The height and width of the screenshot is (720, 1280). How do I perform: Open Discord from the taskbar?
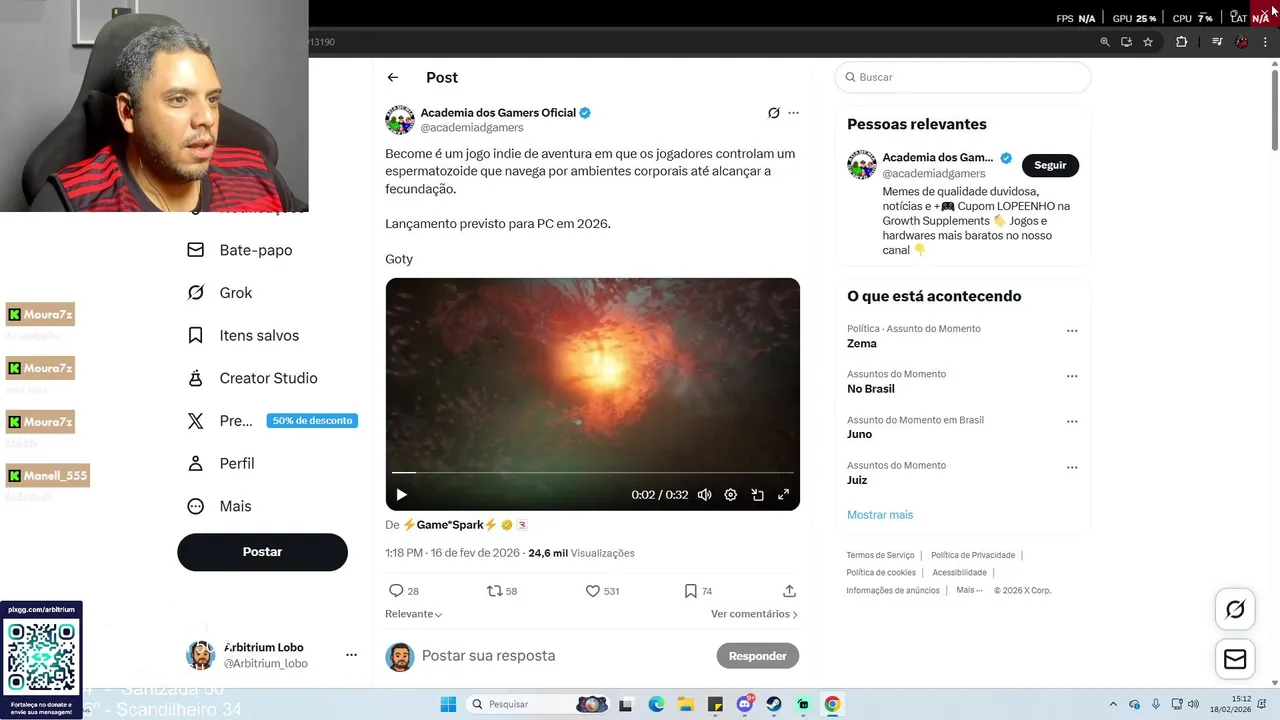pyautogui.click(x=745, y=704)
